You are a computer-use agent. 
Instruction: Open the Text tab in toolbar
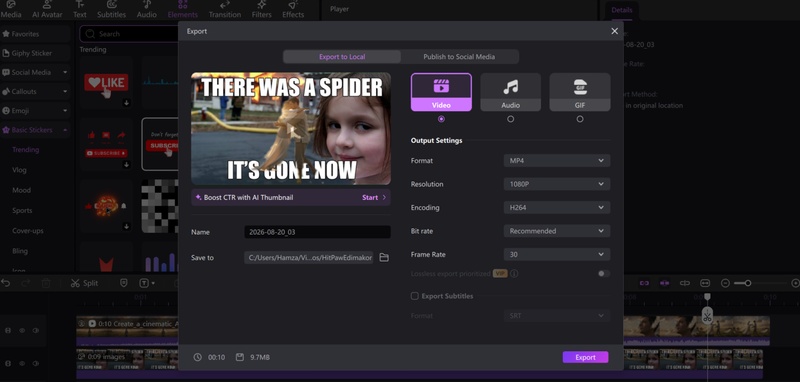[x=80, y=9]
